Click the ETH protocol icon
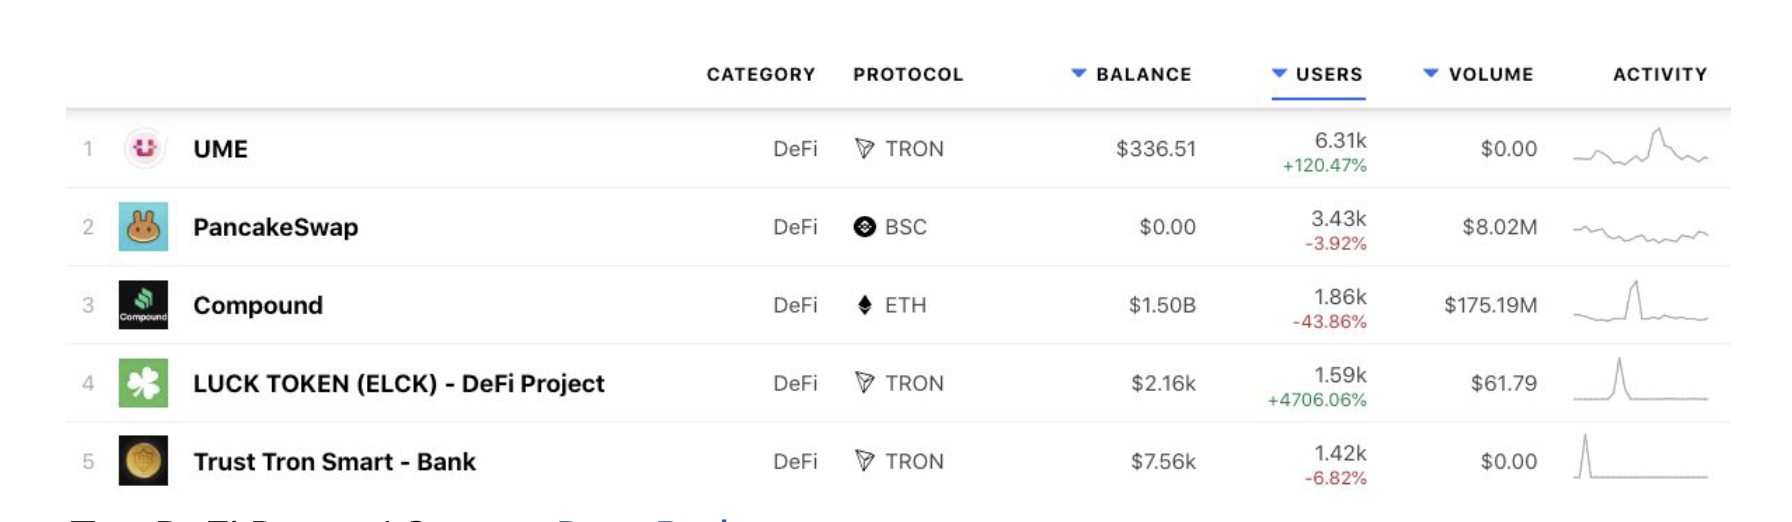 point(865,305)
